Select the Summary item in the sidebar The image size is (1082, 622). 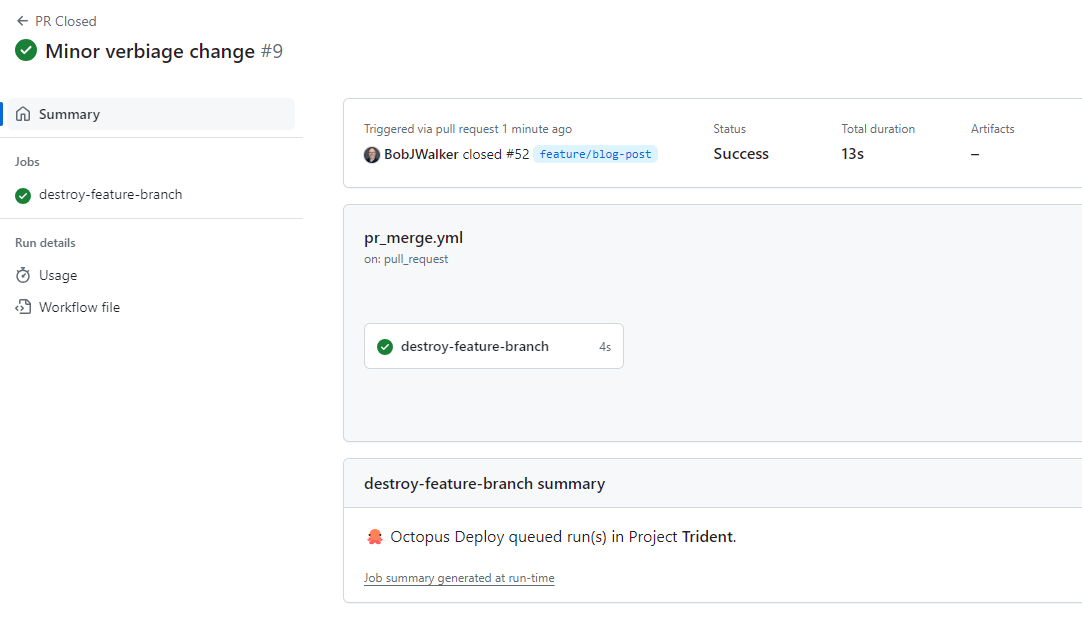point(70,114)
